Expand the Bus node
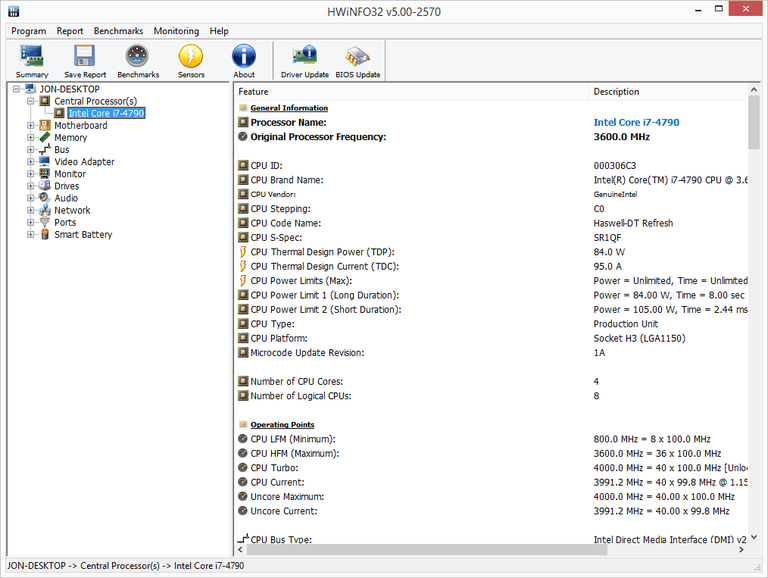The height and width of the screenshot is (578, 768). pyautogui.click(x=30, y=149)
